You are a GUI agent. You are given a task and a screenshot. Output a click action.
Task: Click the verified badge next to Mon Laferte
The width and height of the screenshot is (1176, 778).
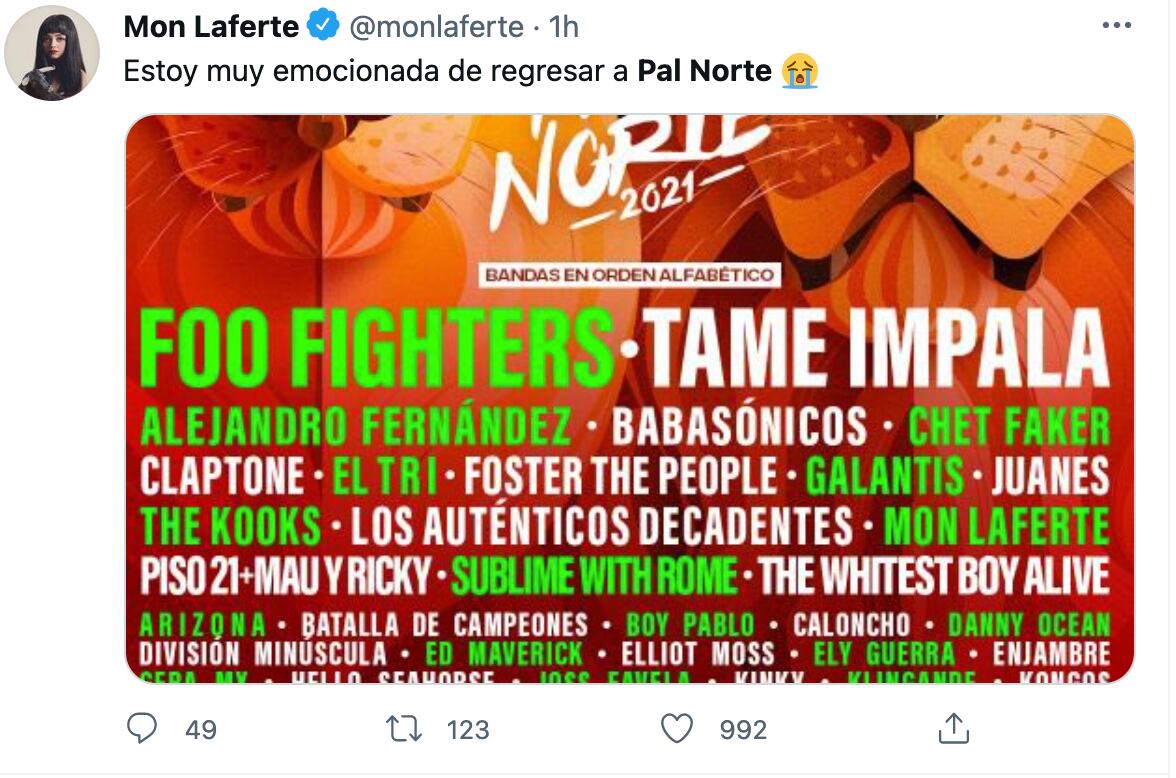(x=320, y=24)
